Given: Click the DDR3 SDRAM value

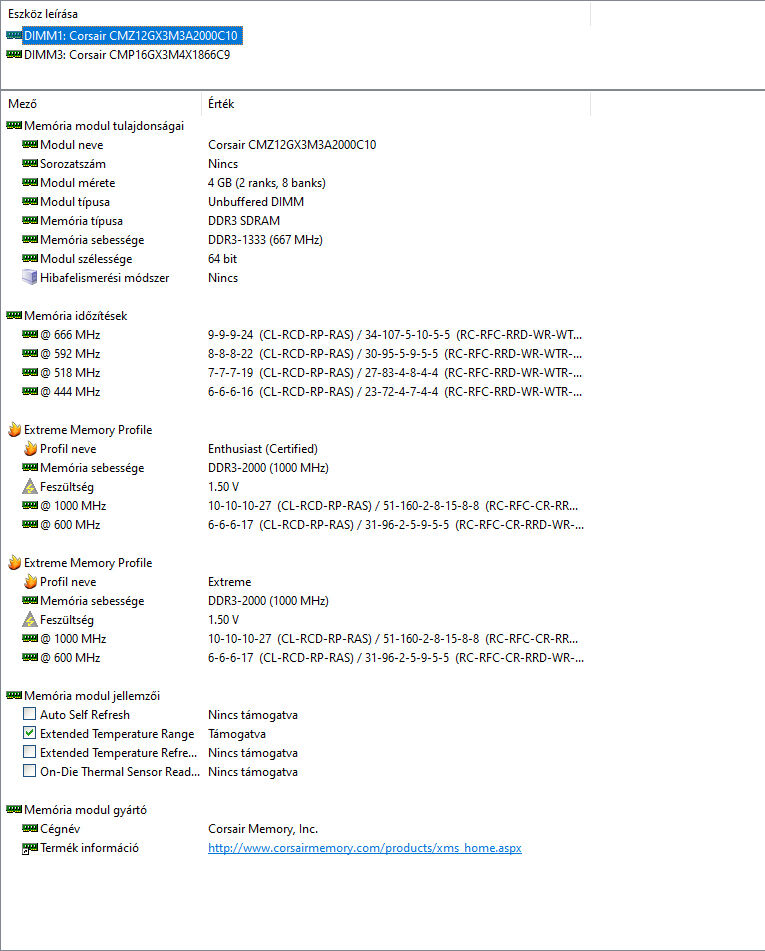Looking at the screenshot, I should 244,221.
